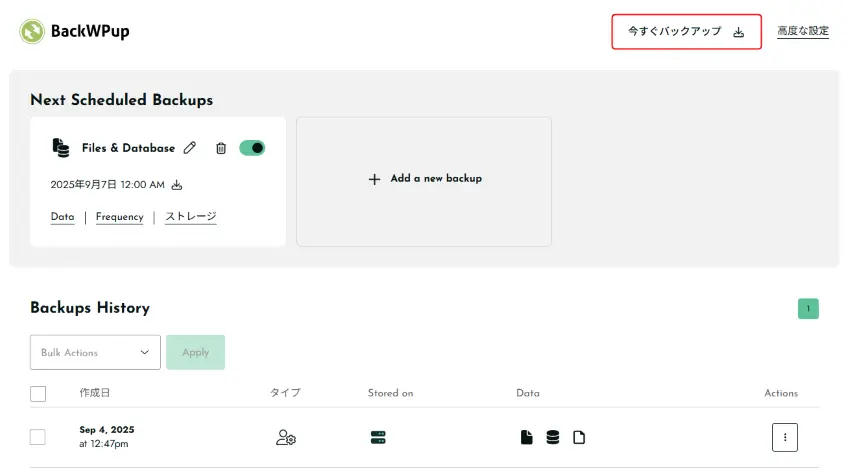Click the Files & Database stack icon
Viewport: 850px width, 475px height.
coord(61,147)
